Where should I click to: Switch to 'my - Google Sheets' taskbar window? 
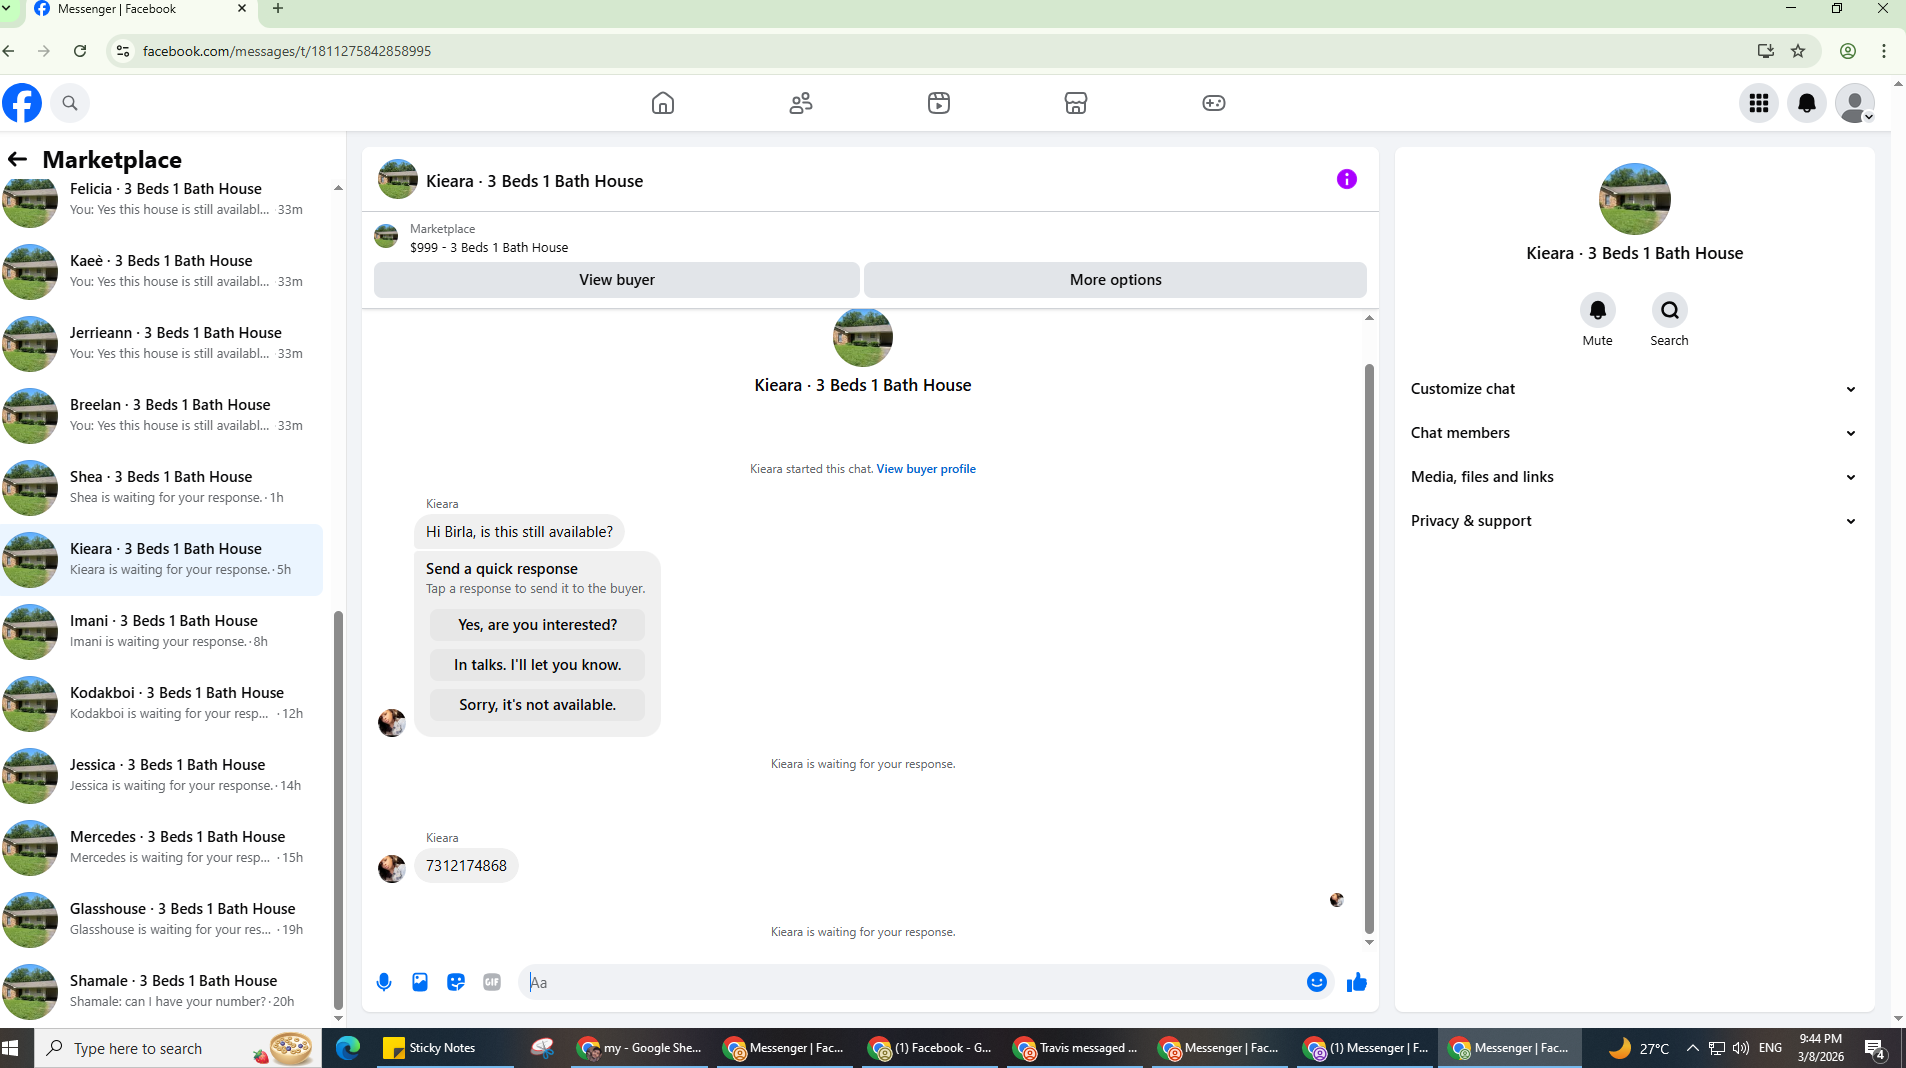point(640,1048)
